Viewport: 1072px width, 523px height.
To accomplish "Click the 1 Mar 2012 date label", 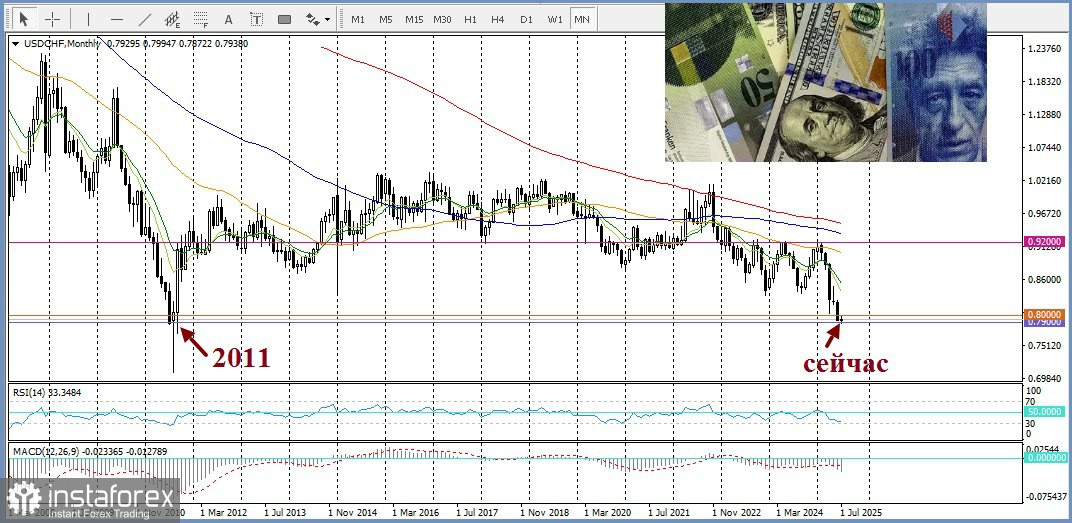I will (222, 511).
